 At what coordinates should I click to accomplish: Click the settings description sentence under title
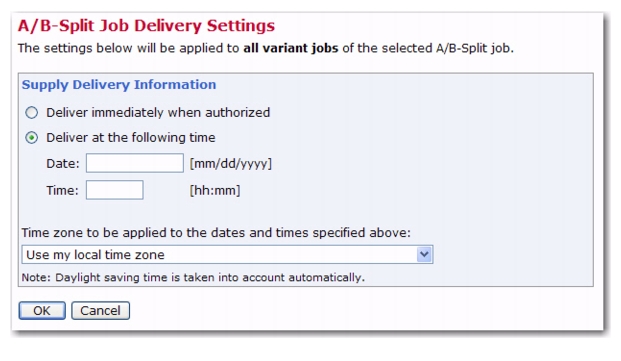pos(266,48)
